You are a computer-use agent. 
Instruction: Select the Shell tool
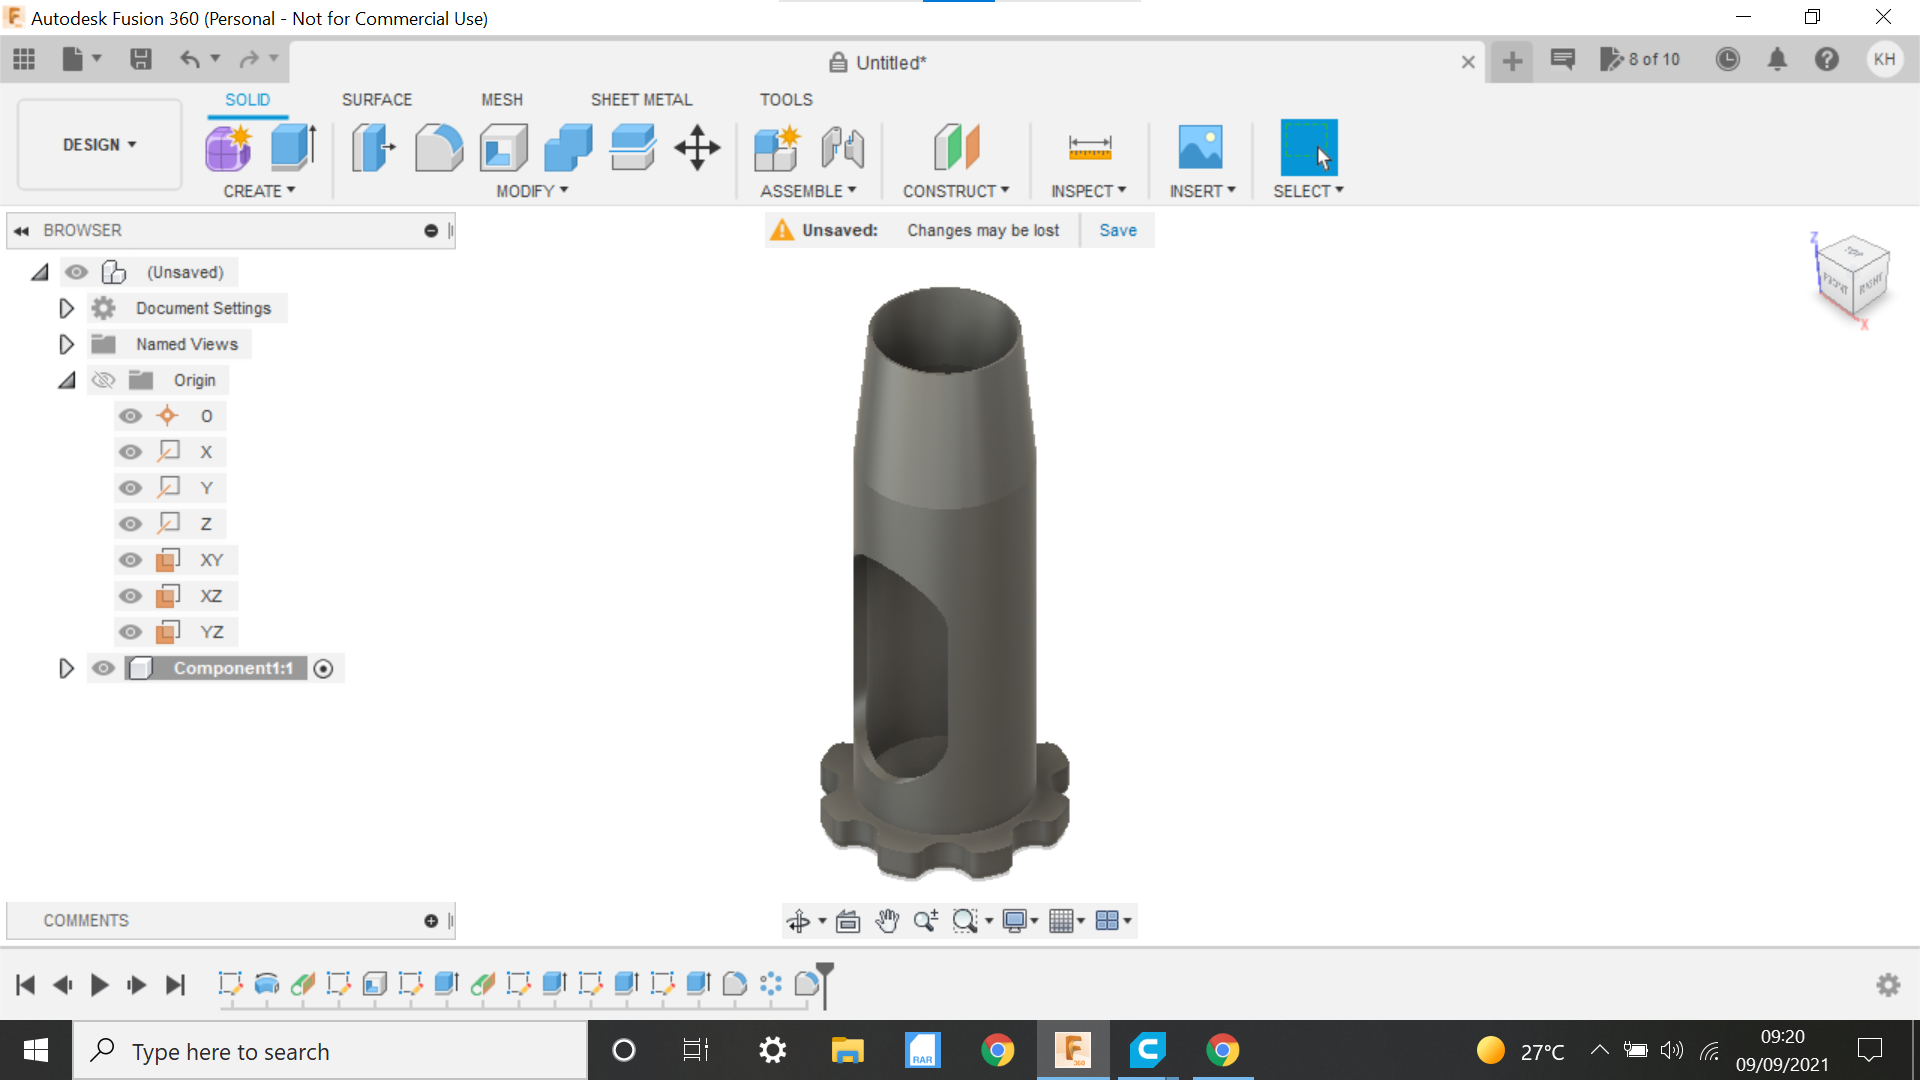504,148
